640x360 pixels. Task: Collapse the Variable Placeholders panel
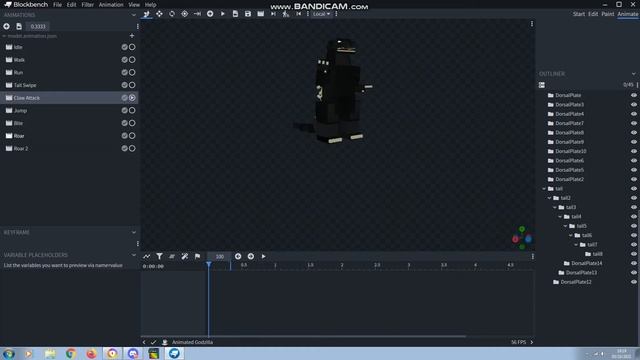pos(133,255)
